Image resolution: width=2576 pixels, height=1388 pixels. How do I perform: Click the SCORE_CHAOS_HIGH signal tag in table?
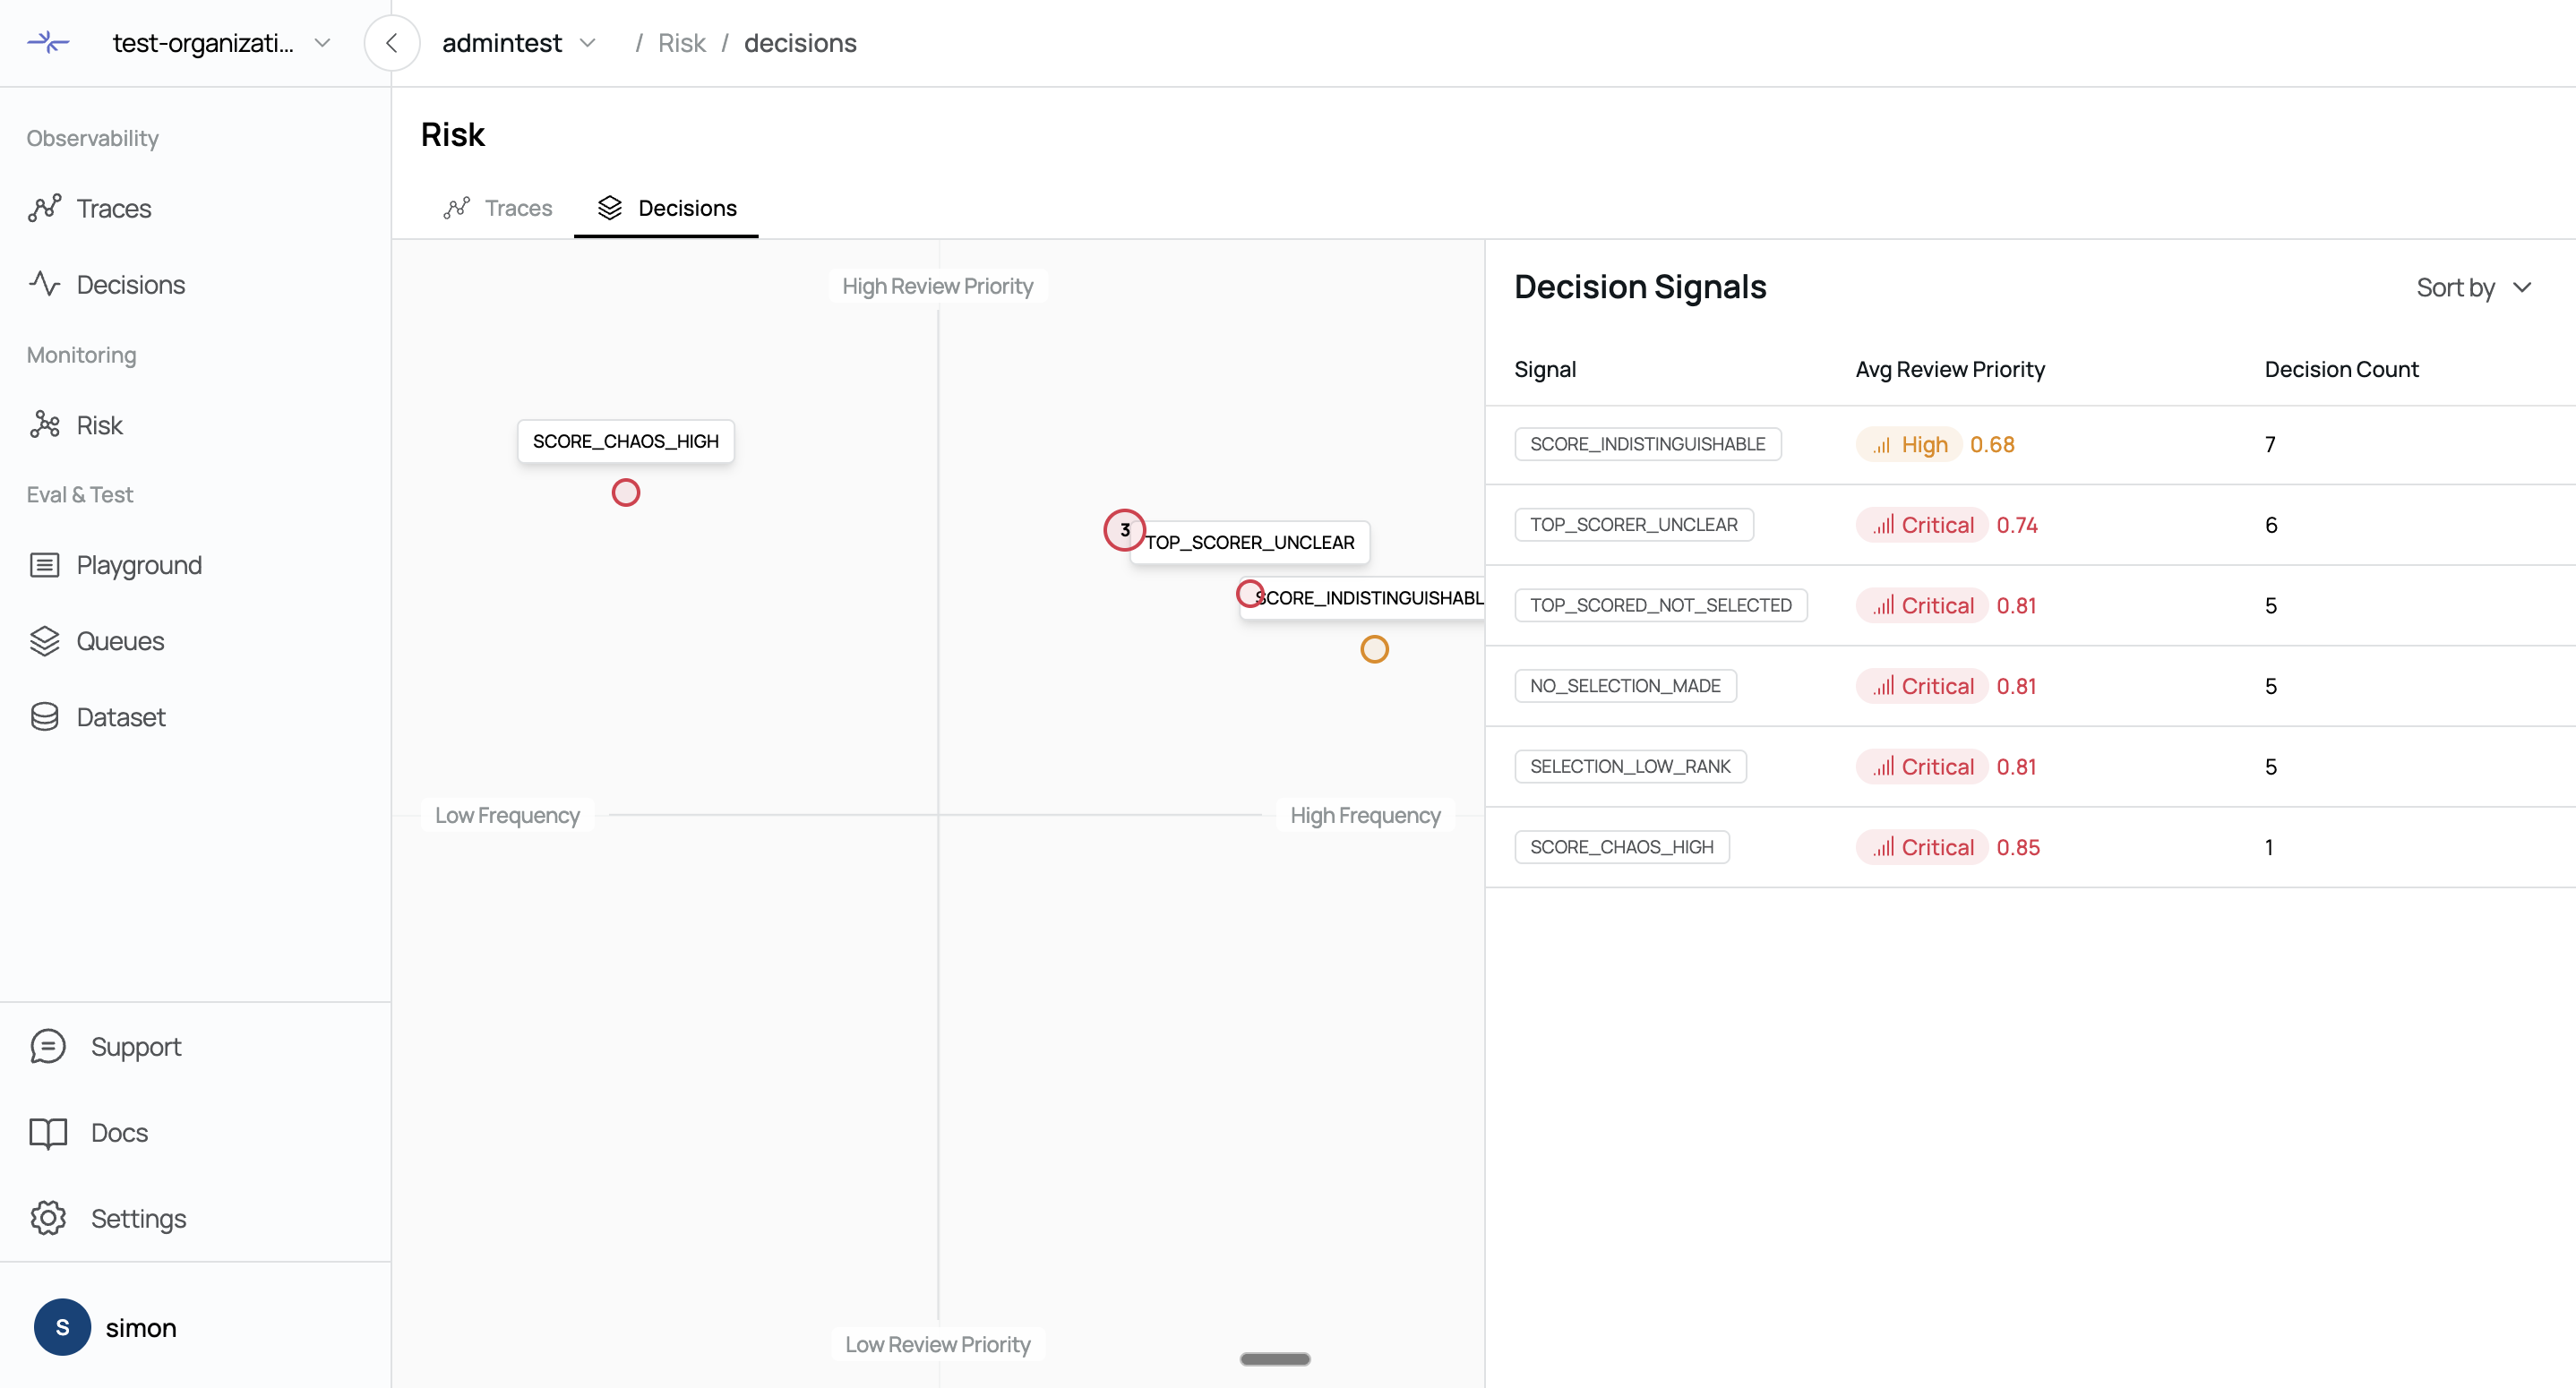1621,847
